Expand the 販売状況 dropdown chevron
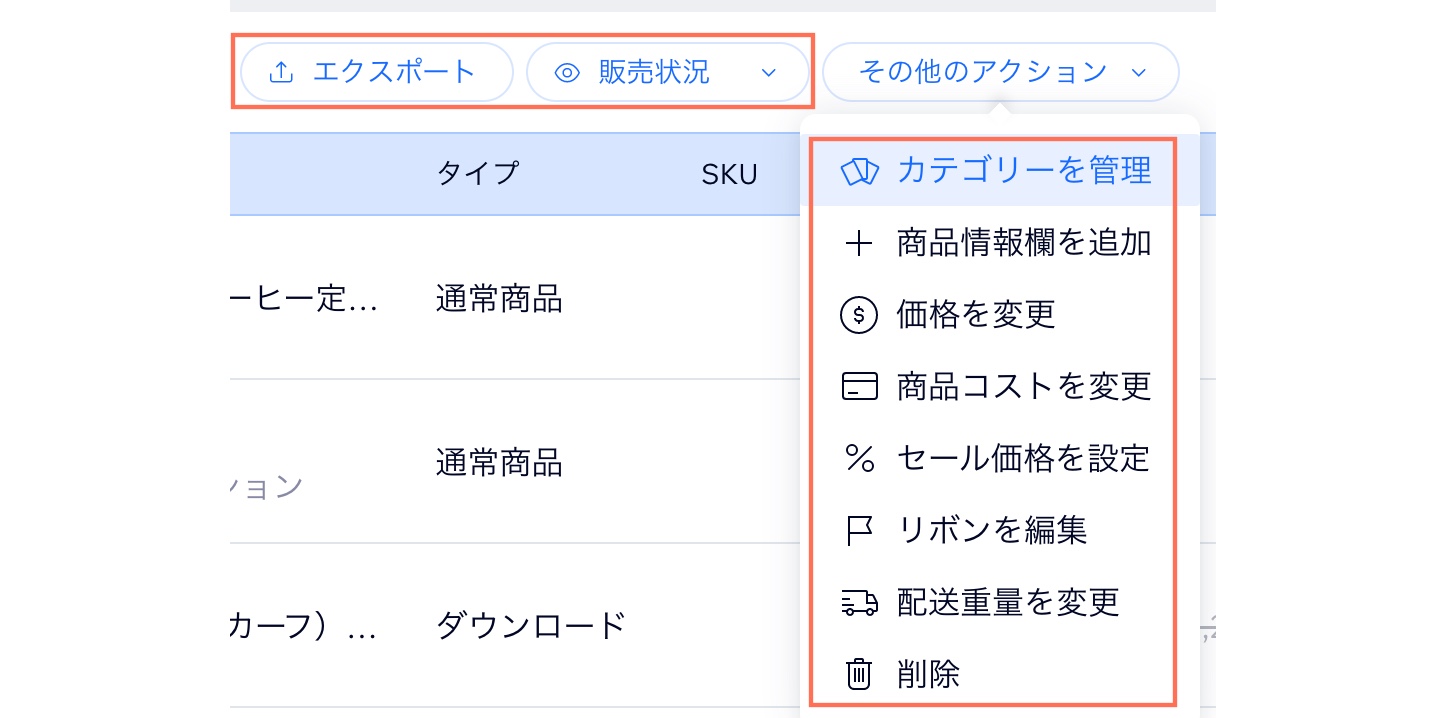 [768, 72]
